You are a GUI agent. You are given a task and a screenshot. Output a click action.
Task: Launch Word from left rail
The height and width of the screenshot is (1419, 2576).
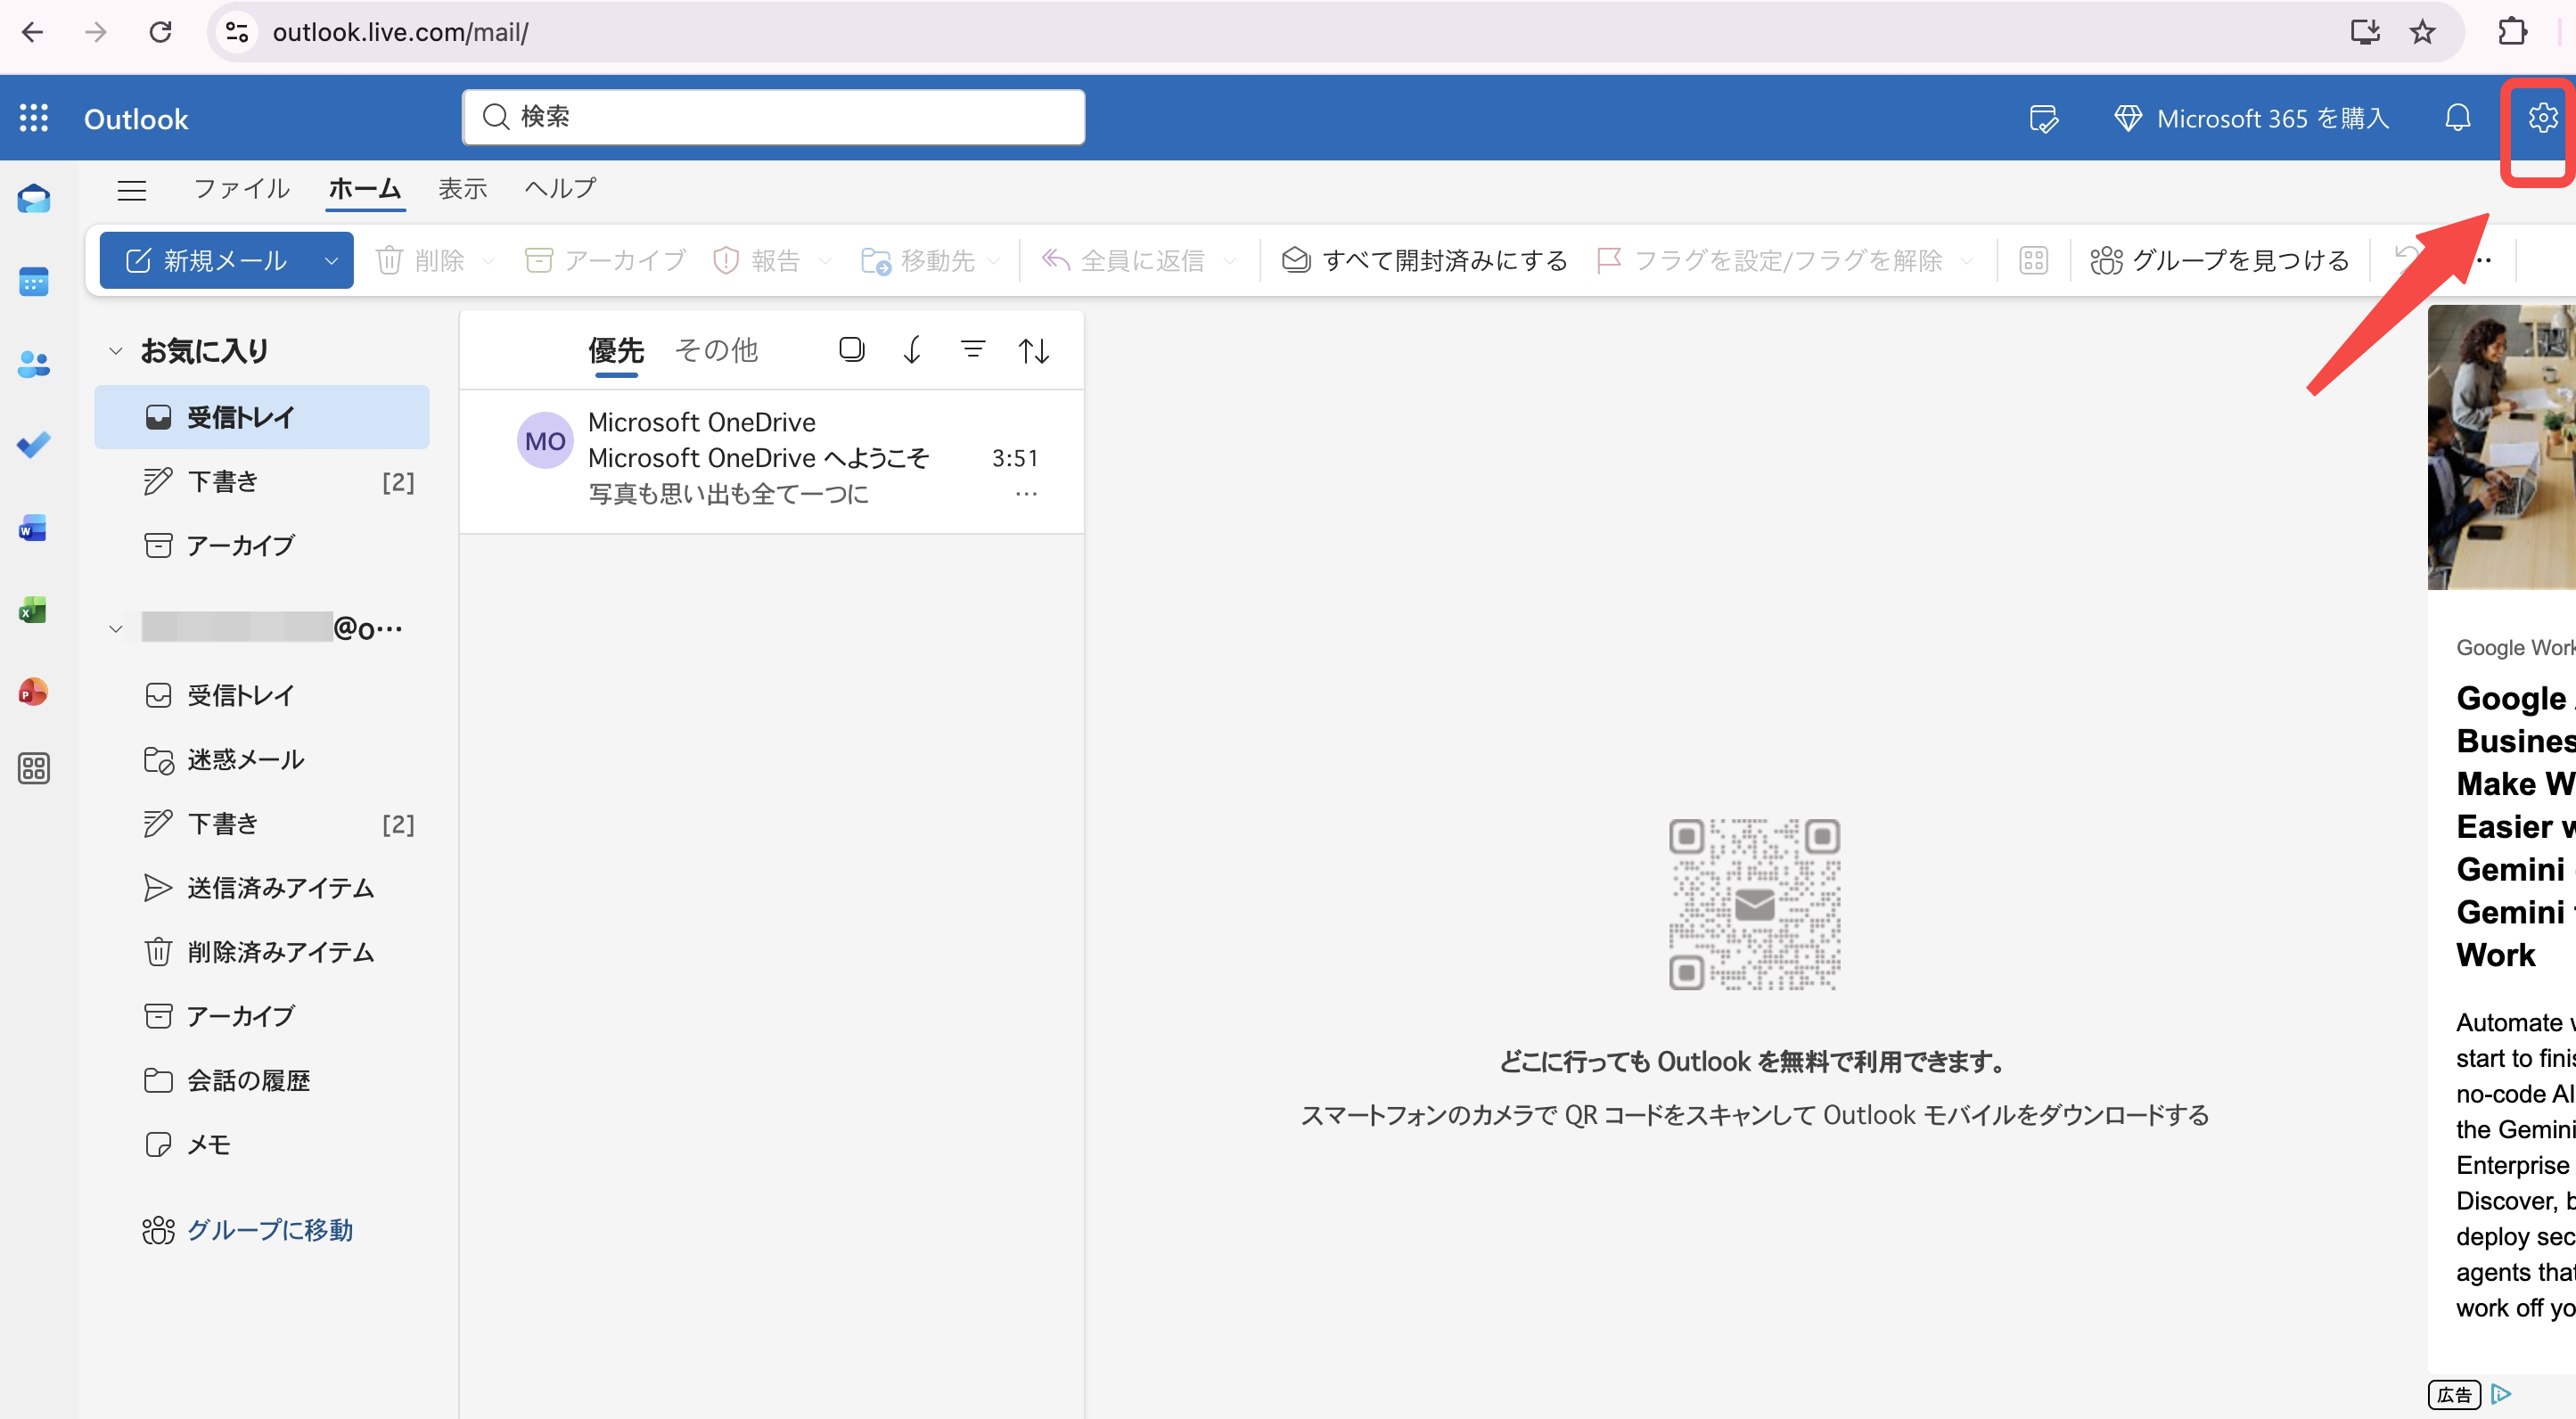pos(33,528)
